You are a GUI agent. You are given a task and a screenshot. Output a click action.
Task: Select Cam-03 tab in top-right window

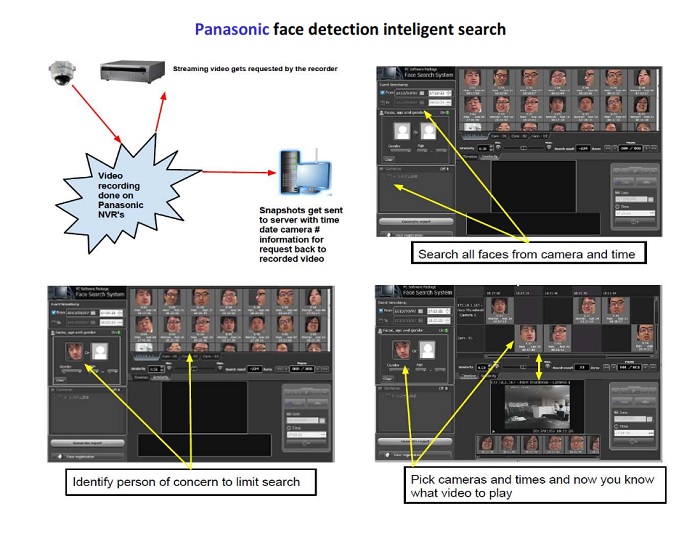click(539, 136)
